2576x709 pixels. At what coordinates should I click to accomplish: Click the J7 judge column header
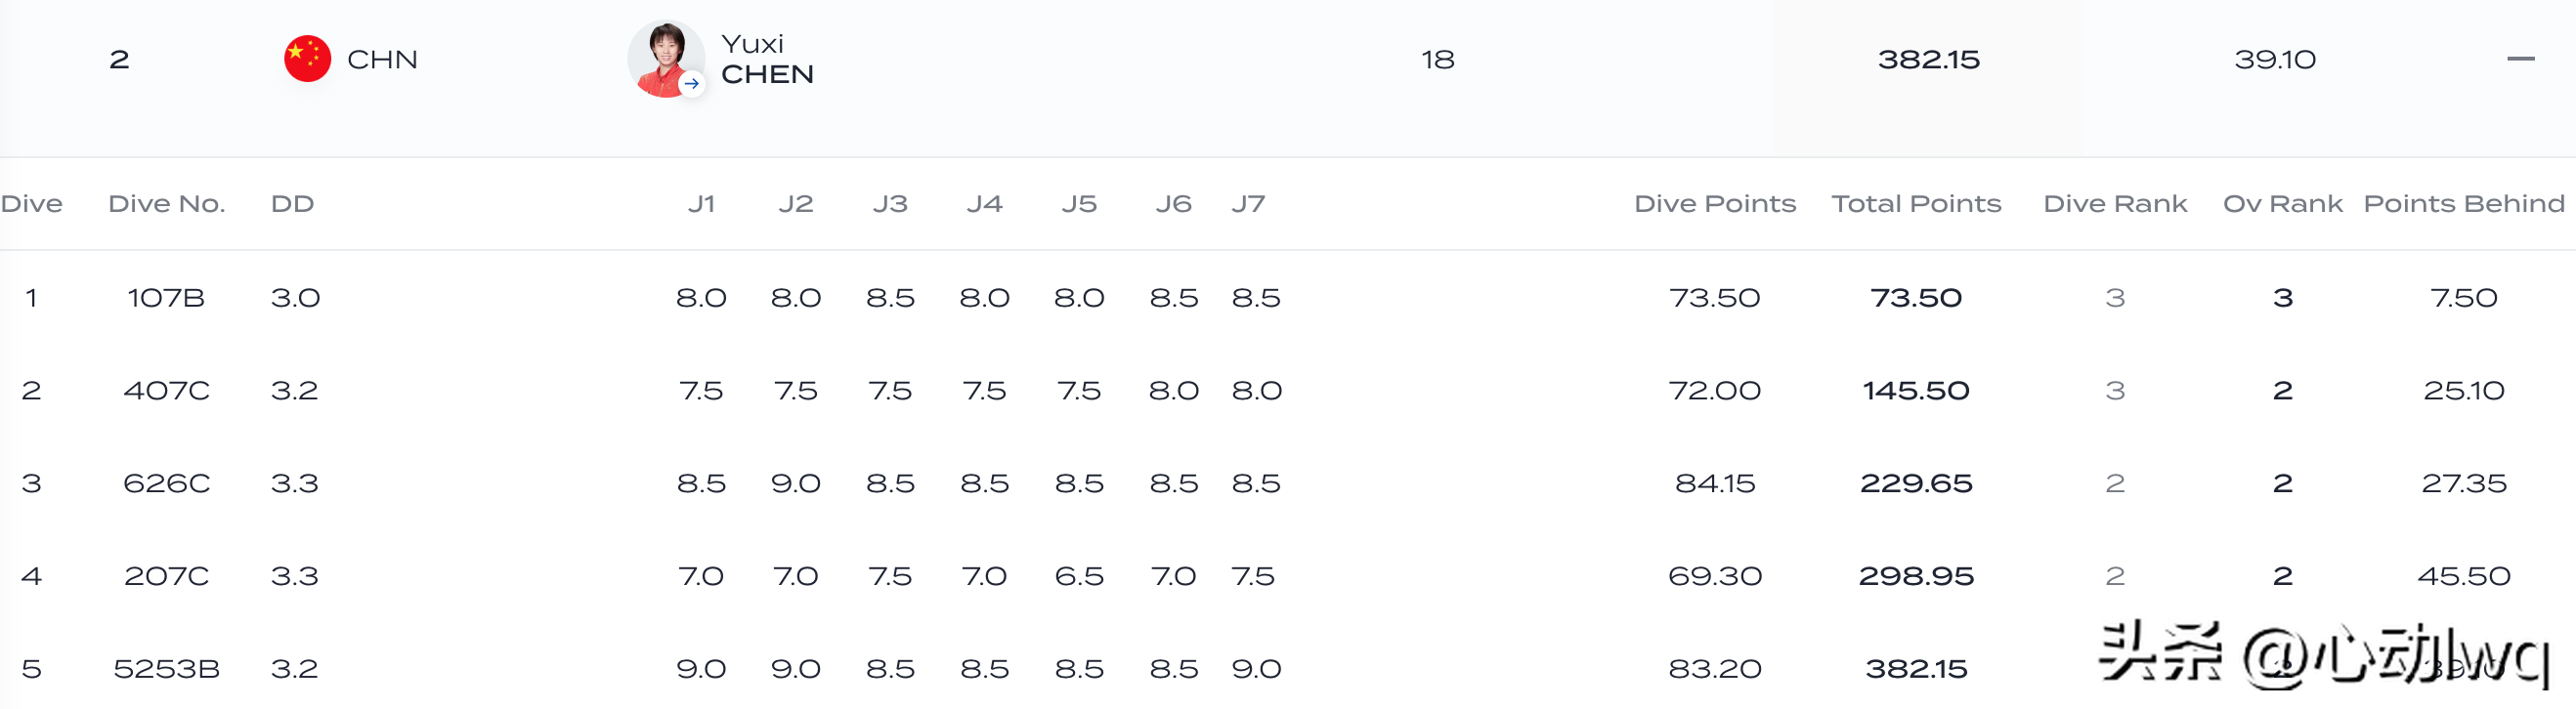click(1248, 204)
